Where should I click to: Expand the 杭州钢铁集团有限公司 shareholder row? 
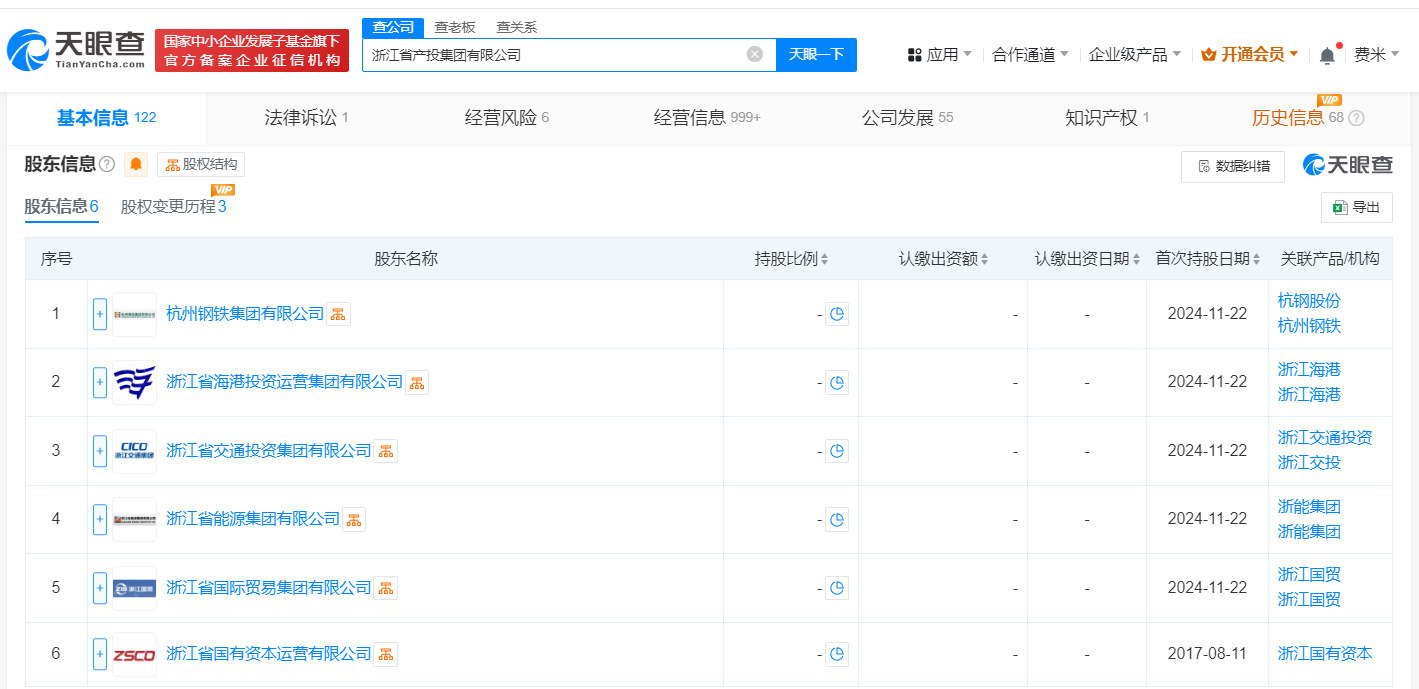click(x=100, y=314)
